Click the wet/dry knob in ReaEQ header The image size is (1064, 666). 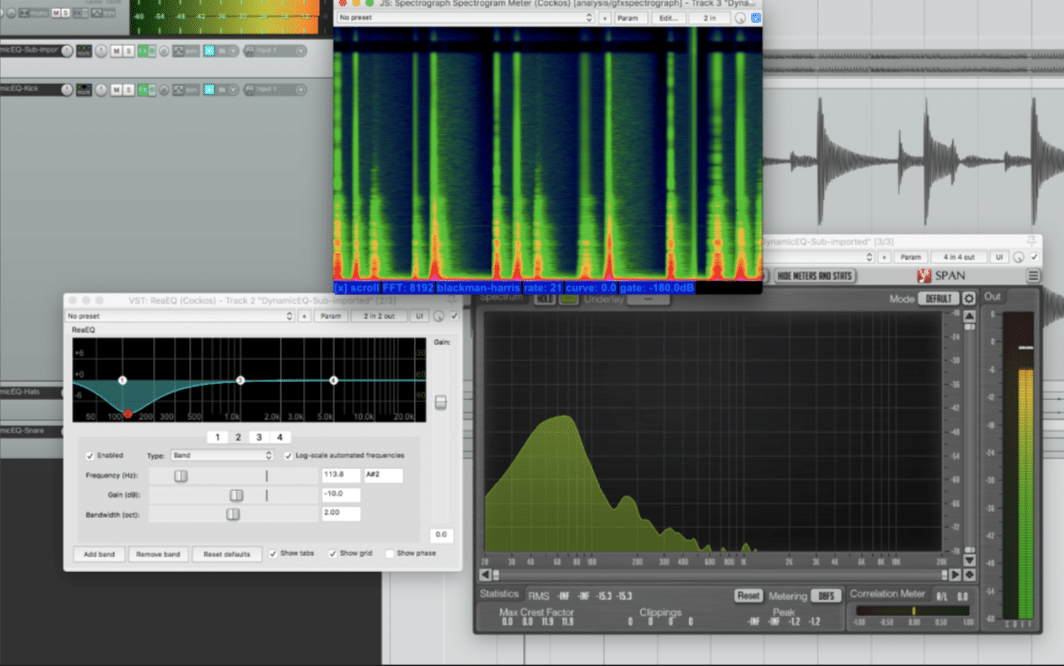point(439,316)
